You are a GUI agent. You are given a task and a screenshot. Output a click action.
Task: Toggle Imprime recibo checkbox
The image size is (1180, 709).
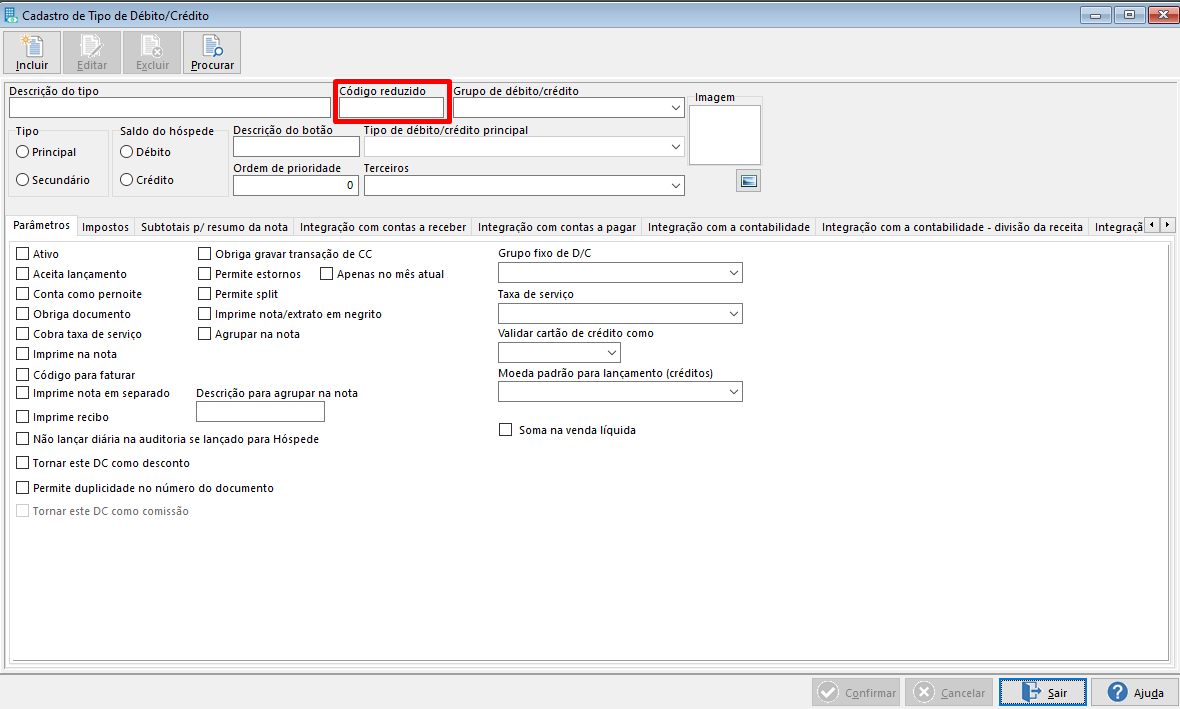pyautogui.click(x=23, y=416)
